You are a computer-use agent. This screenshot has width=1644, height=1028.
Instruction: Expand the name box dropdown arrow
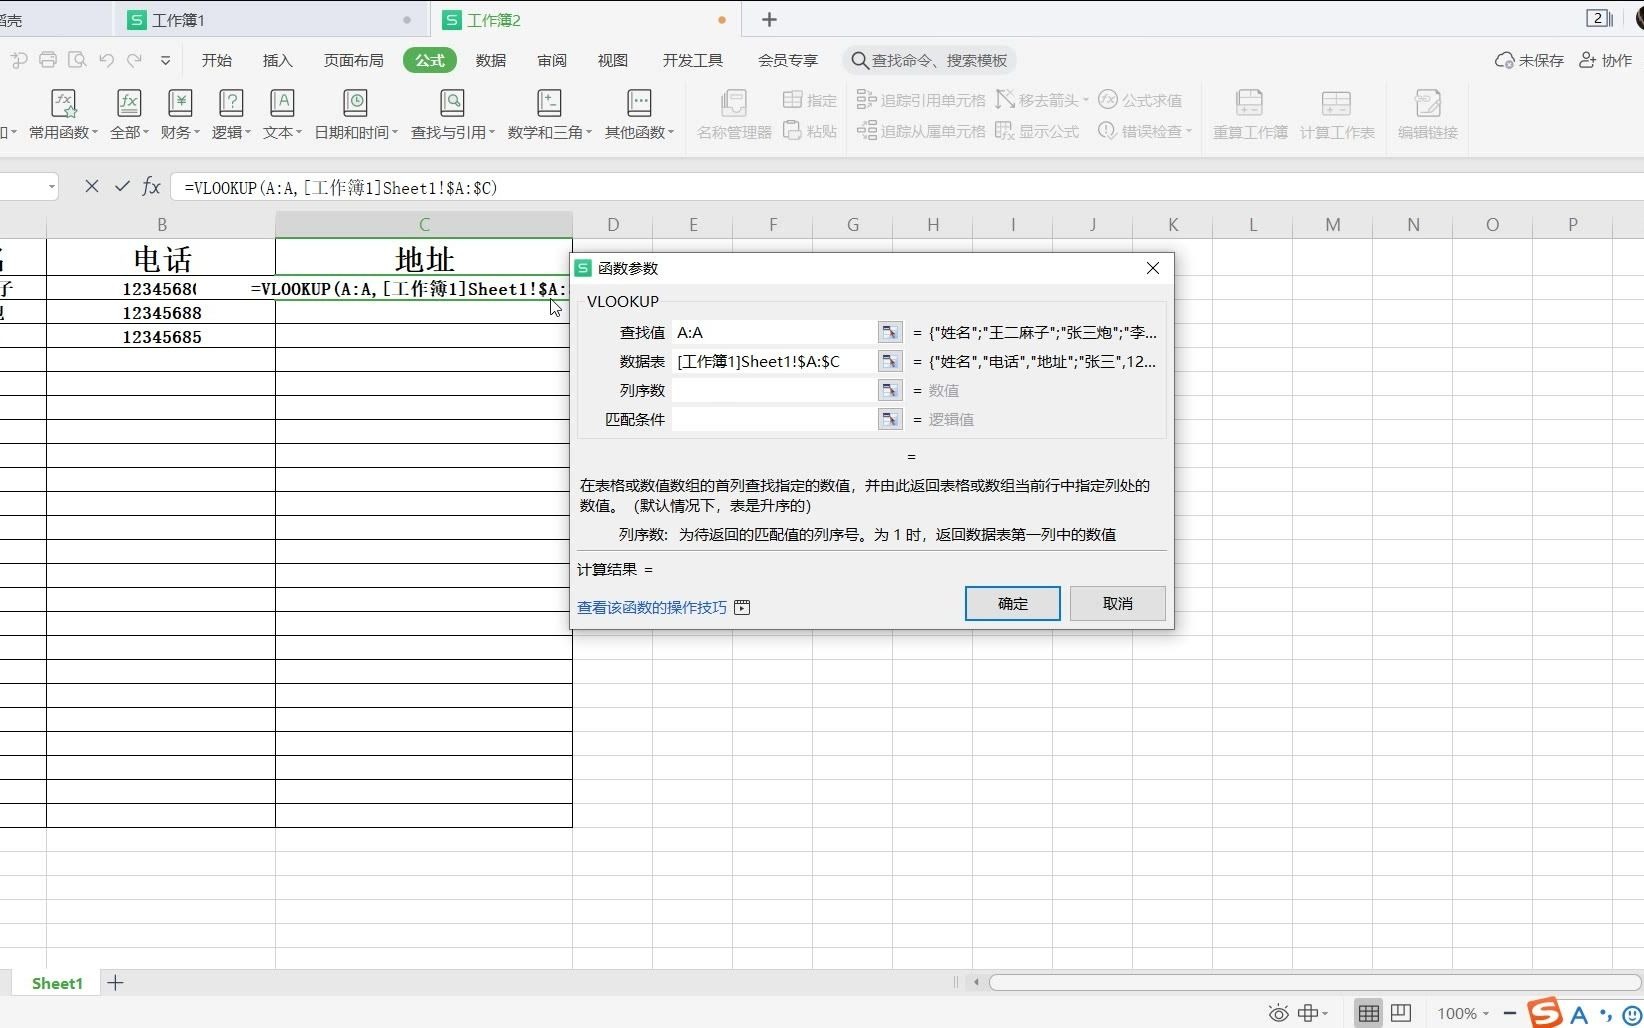coord(51,187)
